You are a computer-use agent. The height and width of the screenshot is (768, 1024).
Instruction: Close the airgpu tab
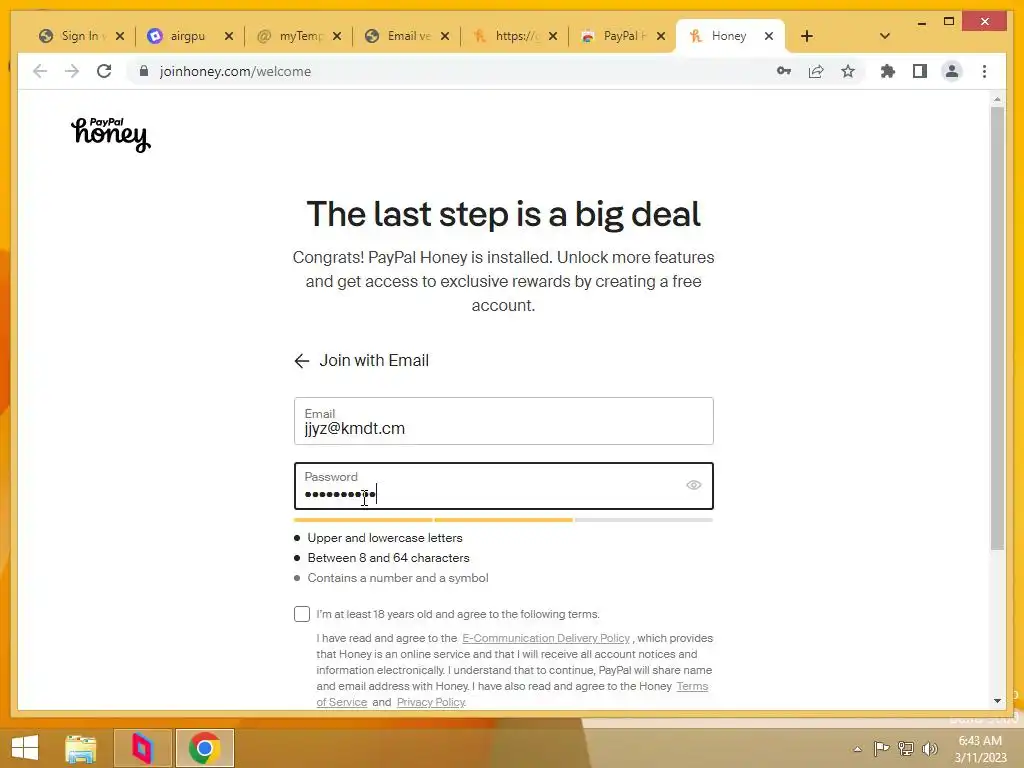[x=229, y=36]
